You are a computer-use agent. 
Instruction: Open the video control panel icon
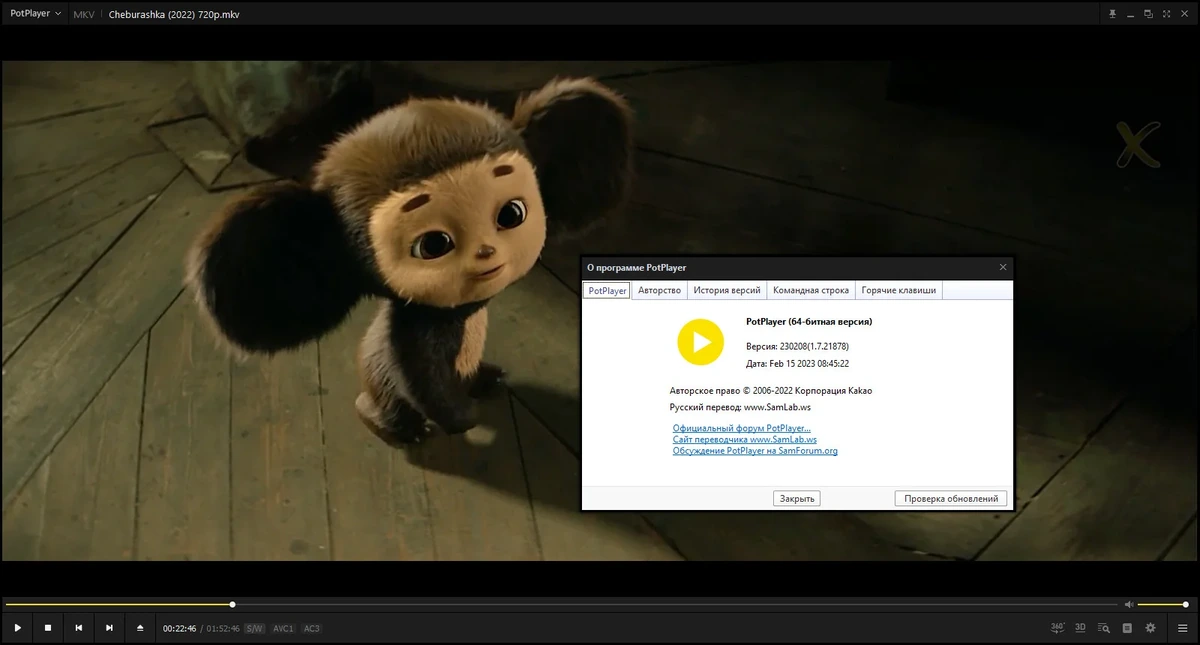[x=1127, y=628]
